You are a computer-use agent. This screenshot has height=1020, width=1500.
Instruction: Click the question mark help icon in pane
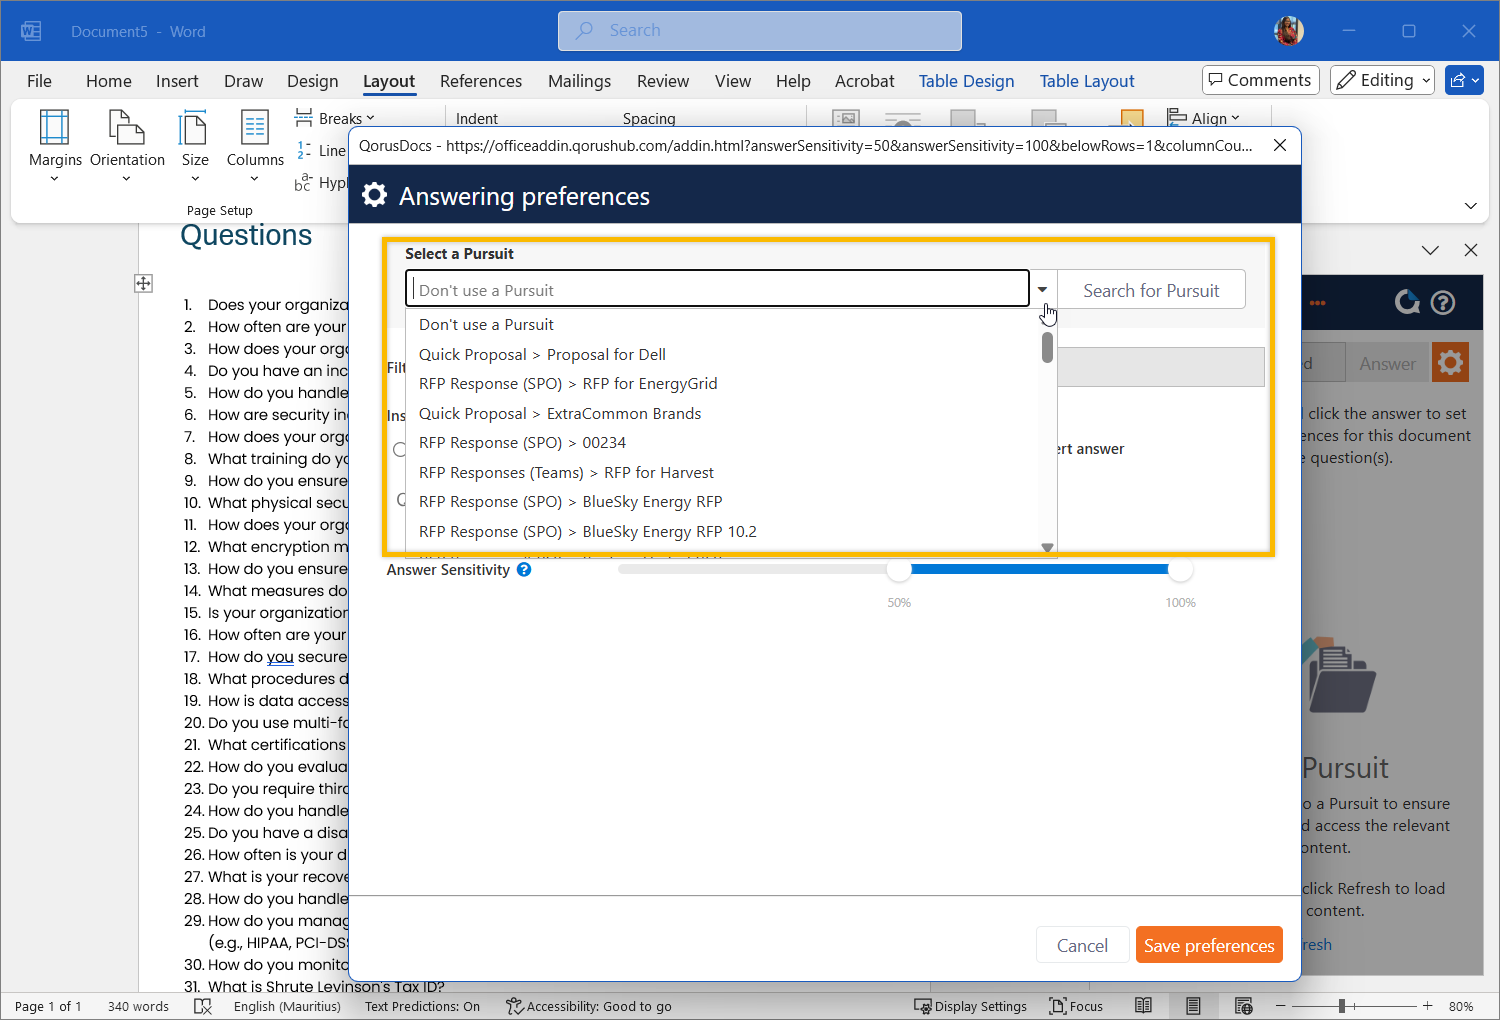1443,302
